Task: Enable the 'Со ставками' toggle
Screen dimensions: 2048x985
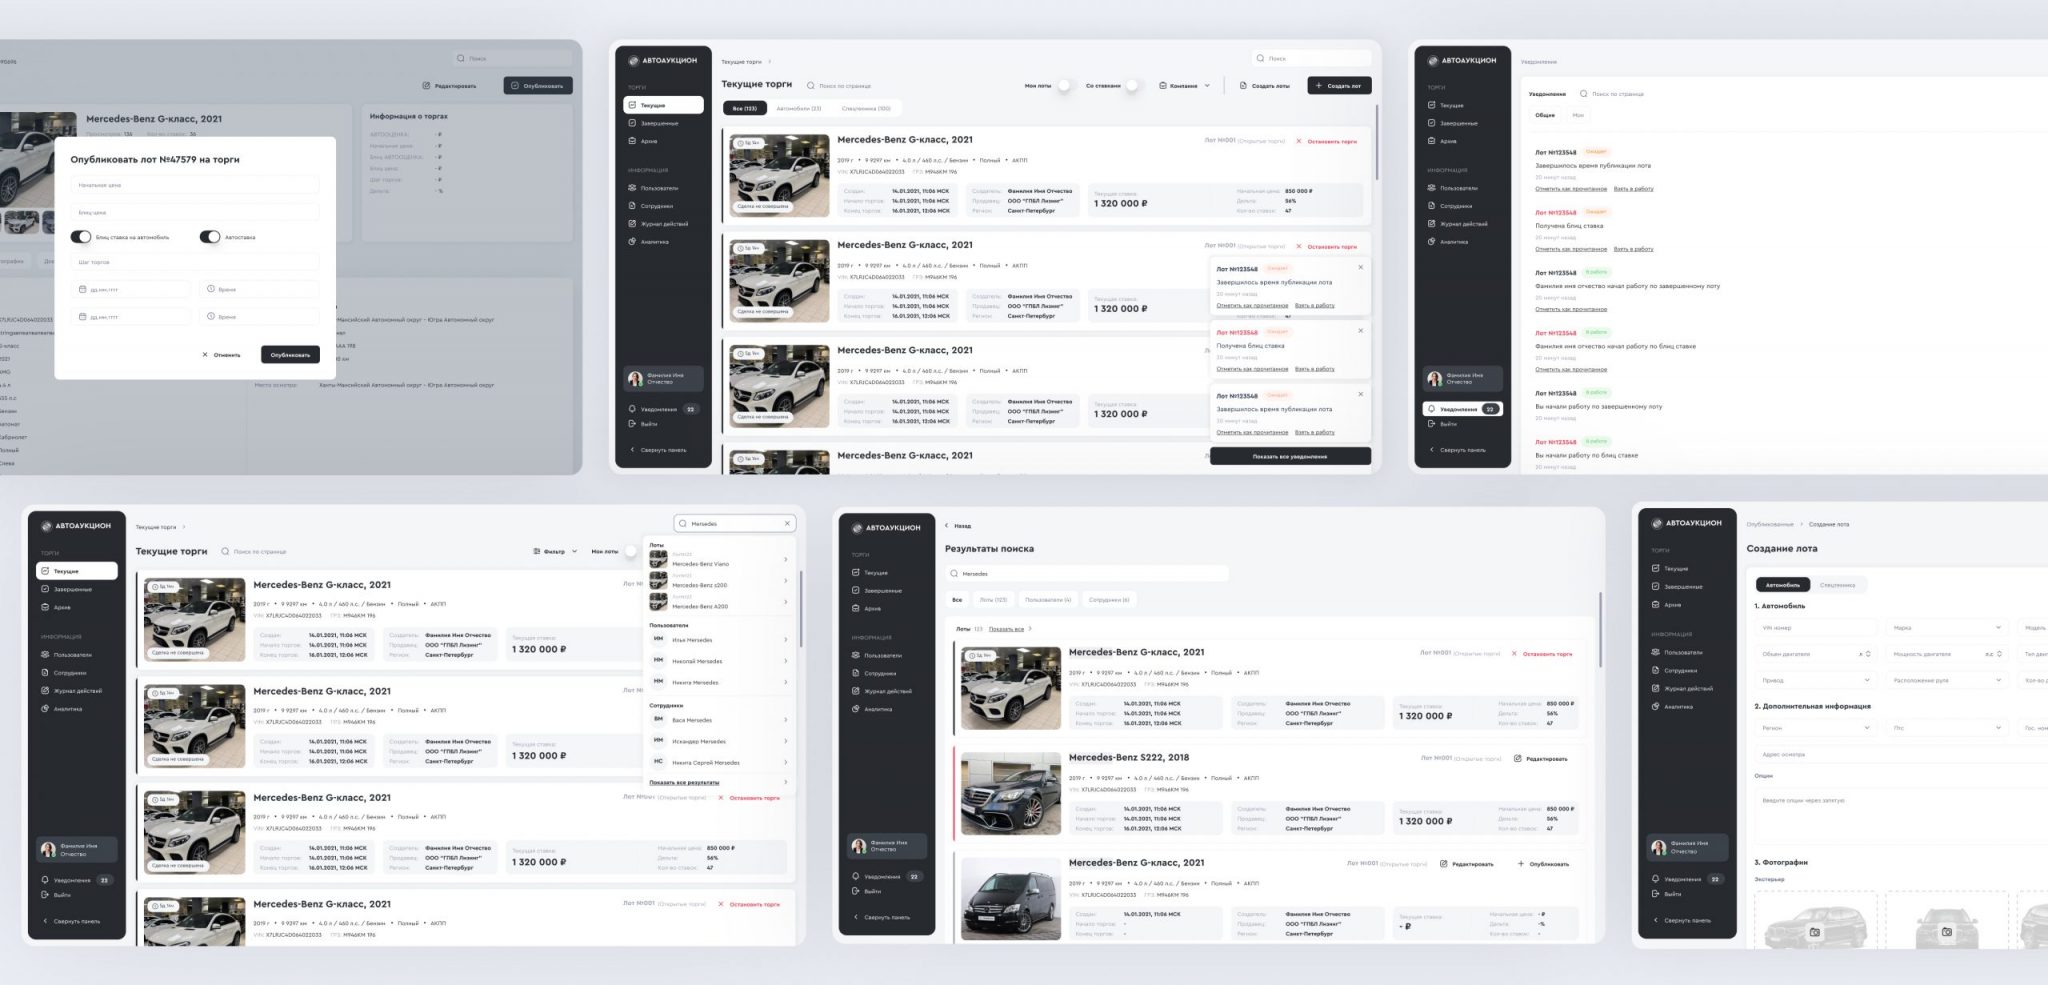Action: click(1132, 86)
